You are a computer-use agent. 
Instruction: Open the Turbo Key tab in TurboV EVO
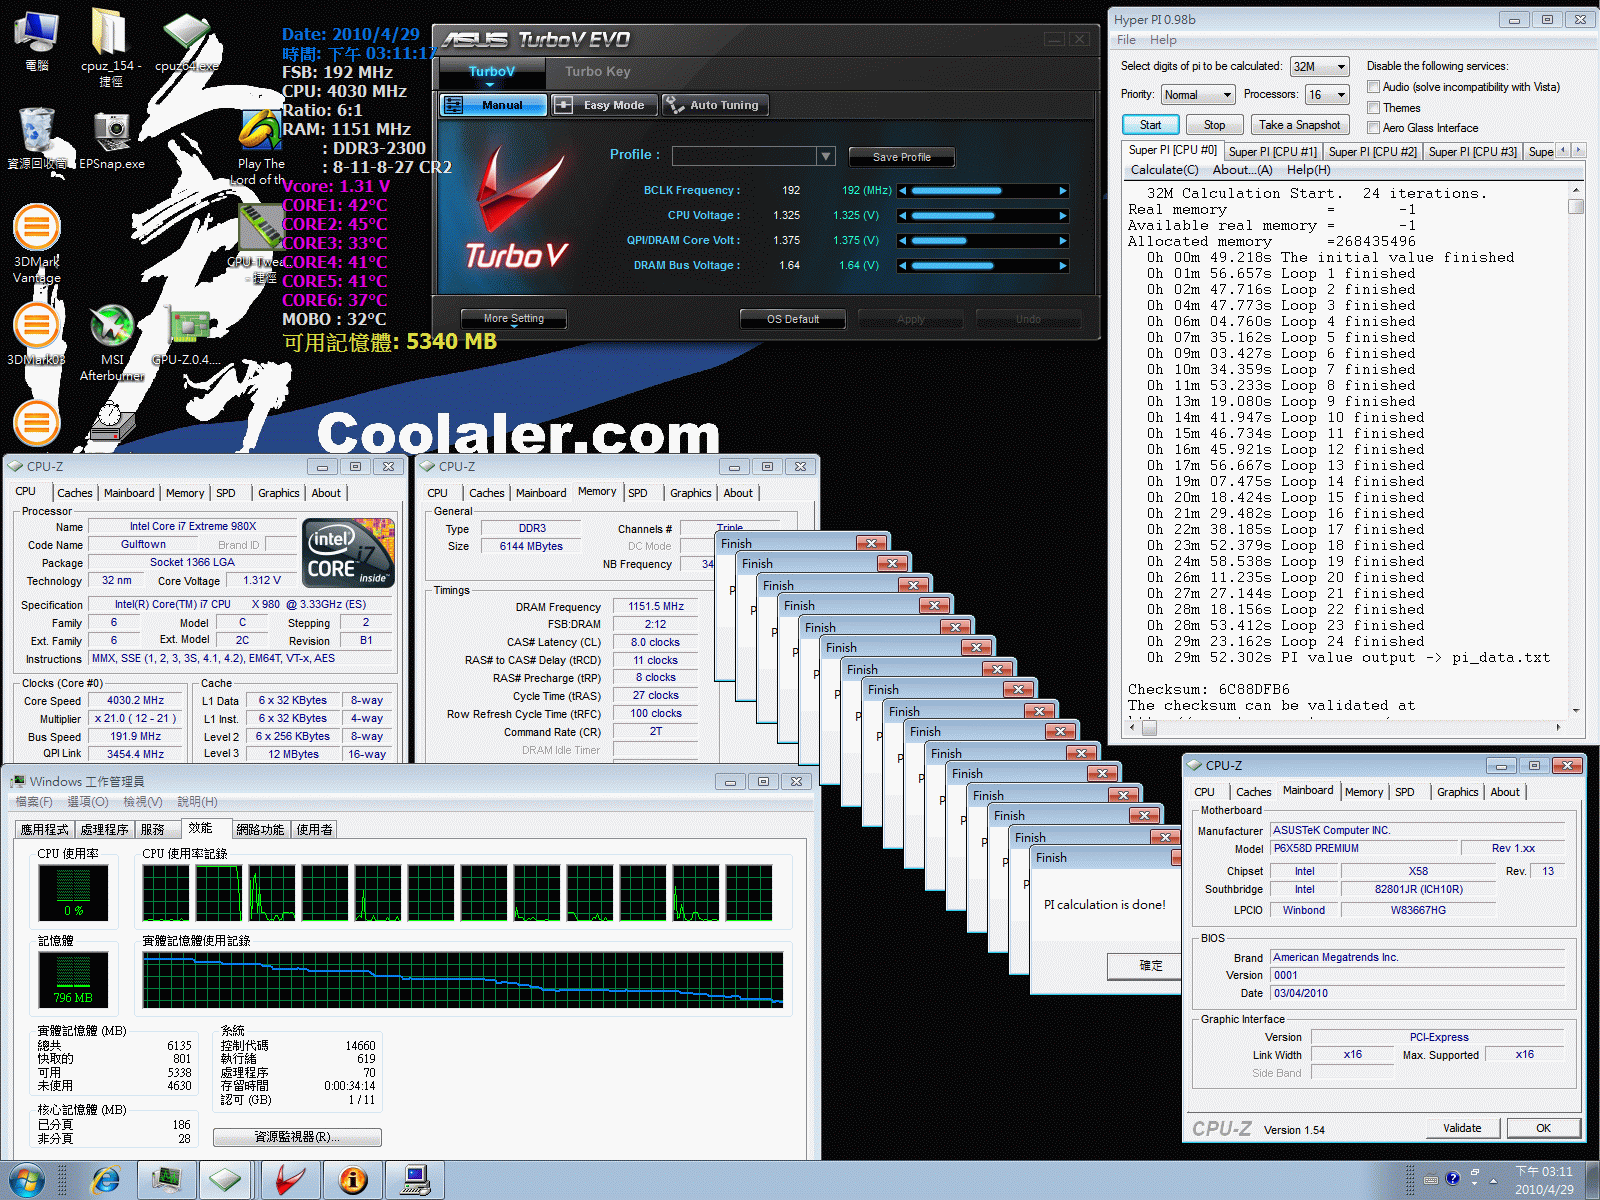click(x=598, y=72)
